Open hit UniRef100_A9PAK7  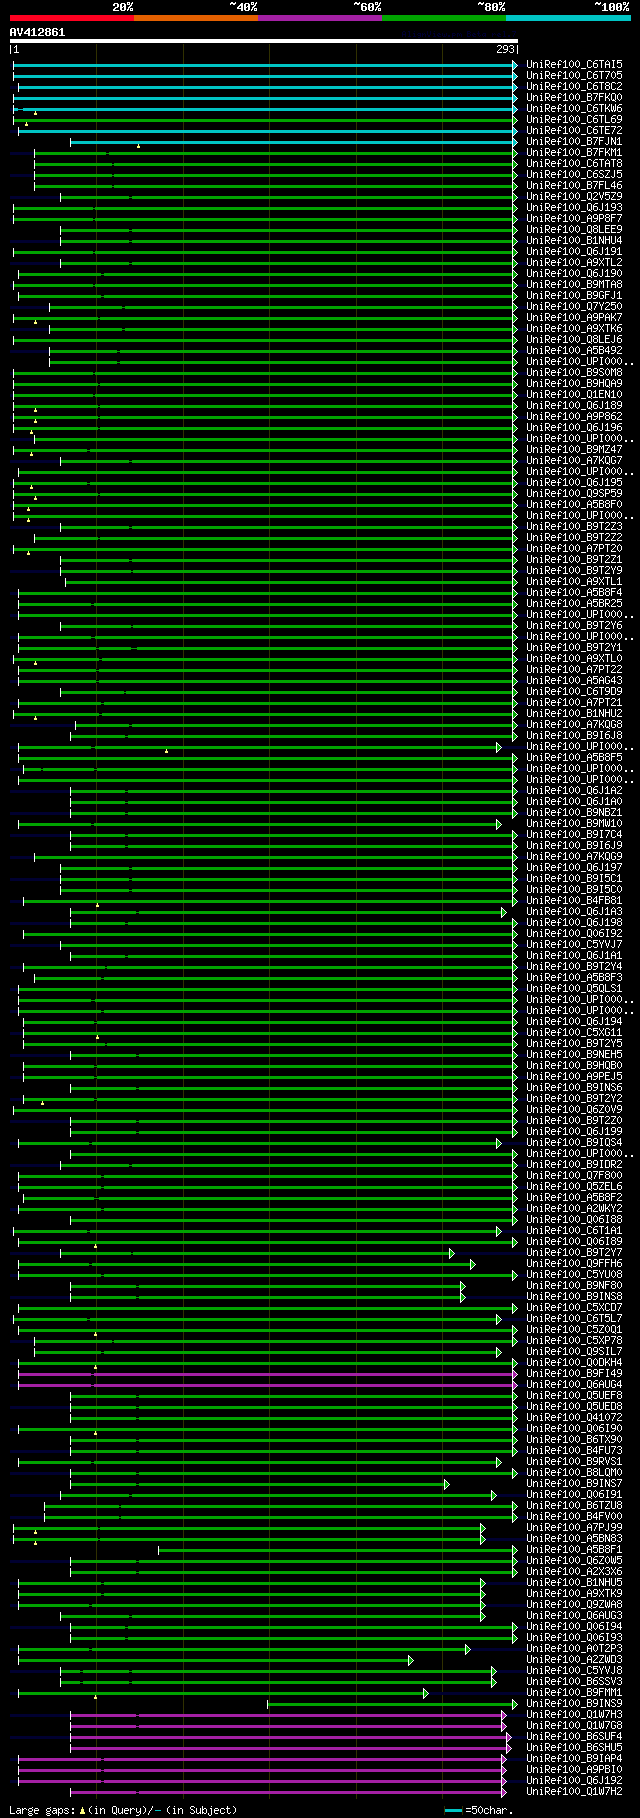574,317
